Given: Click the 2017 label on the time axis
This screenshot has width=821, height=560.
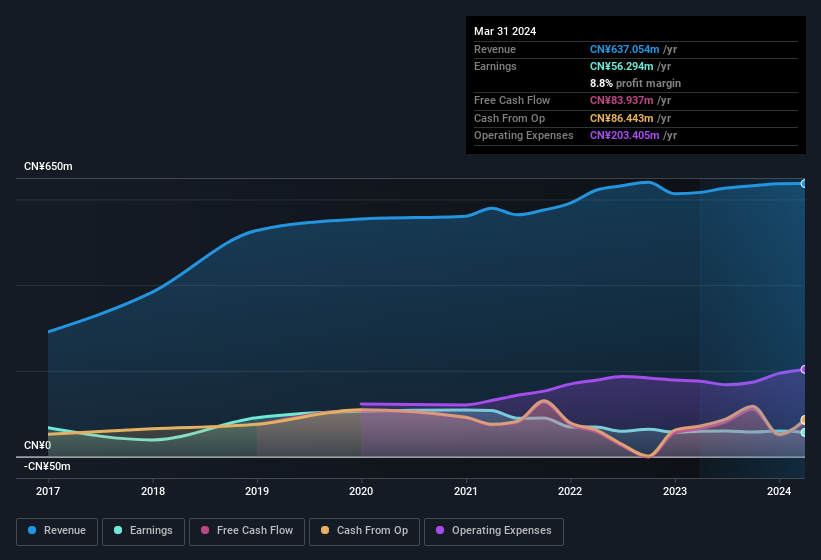Looking at the screenshot, I should [48, 491].
